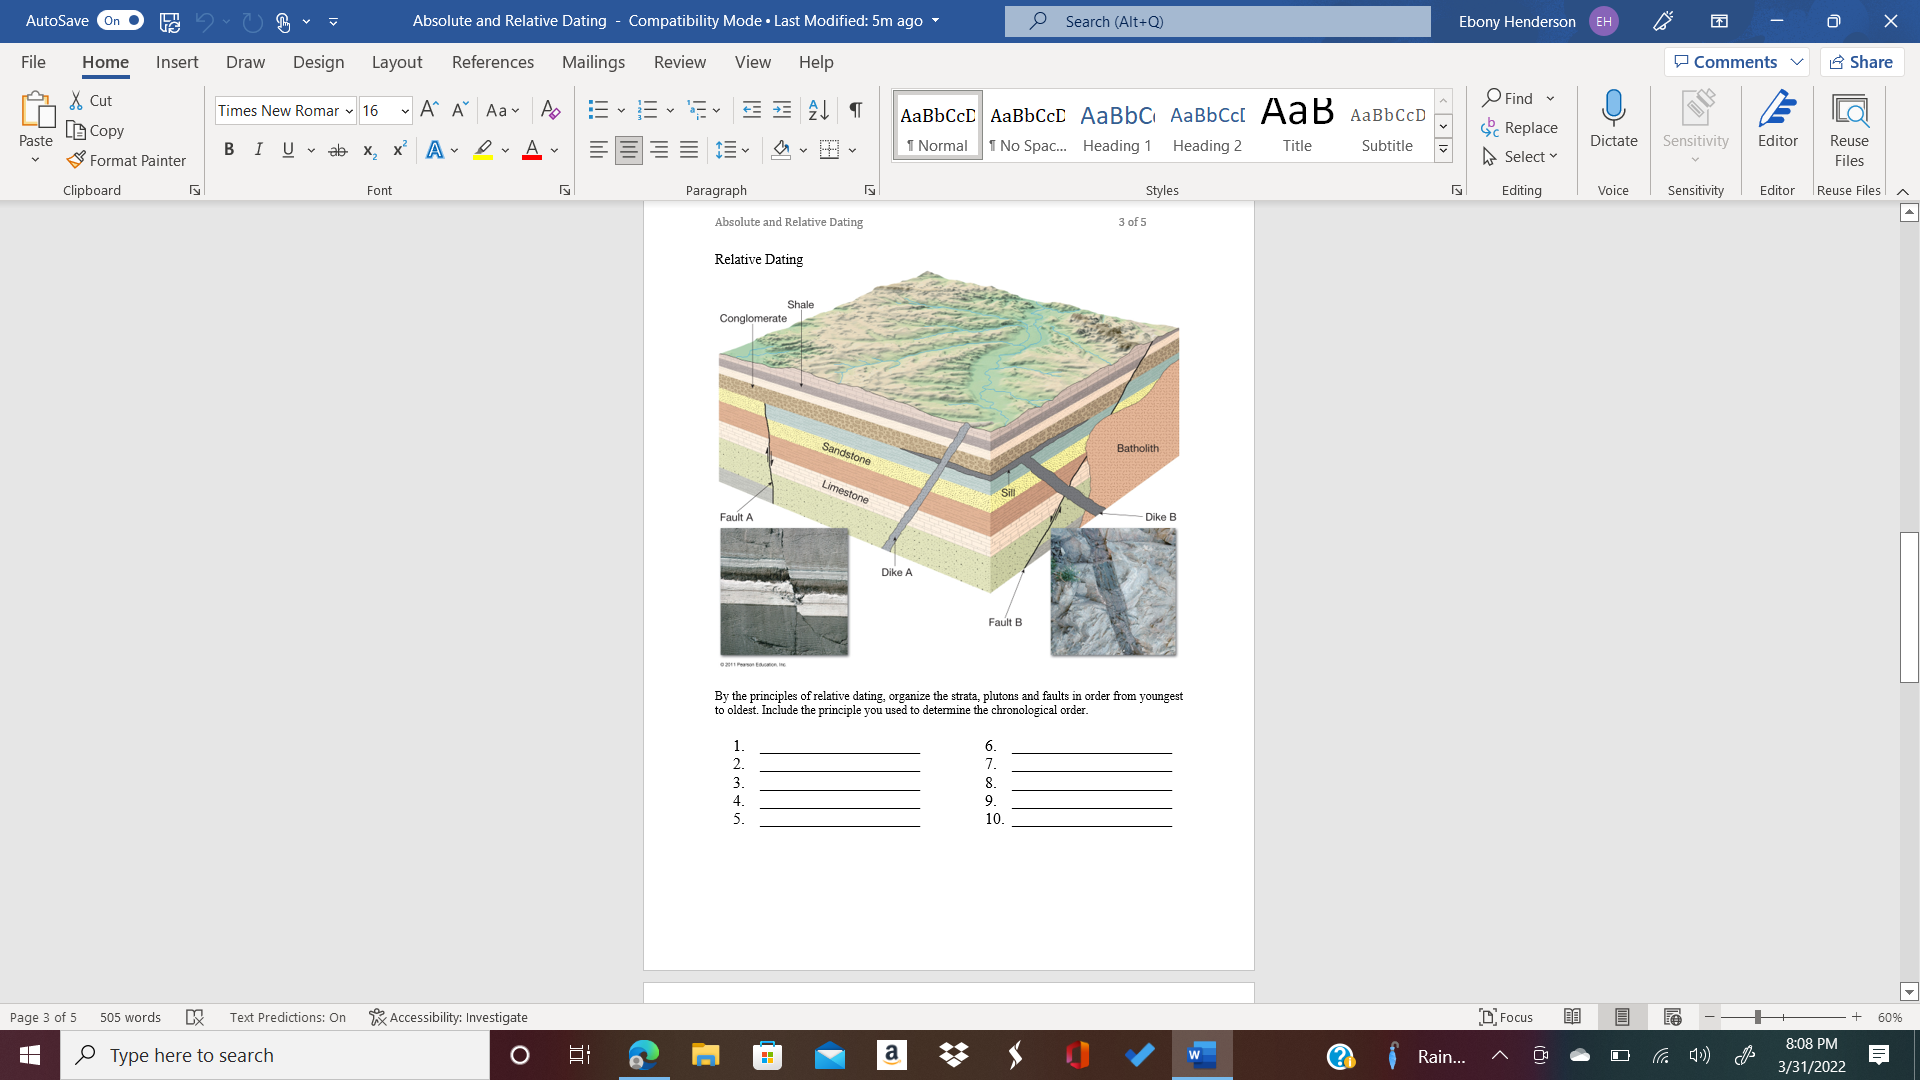Screen dimensions: 1920x1080
Task: Click the Share button
Action: click(x=1861, y=62)
